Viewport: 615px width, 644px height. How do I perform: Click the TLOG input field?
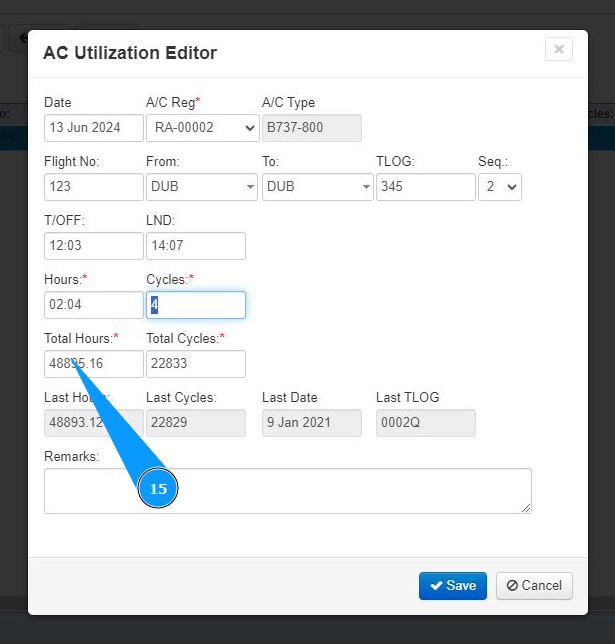click(425, 187)
